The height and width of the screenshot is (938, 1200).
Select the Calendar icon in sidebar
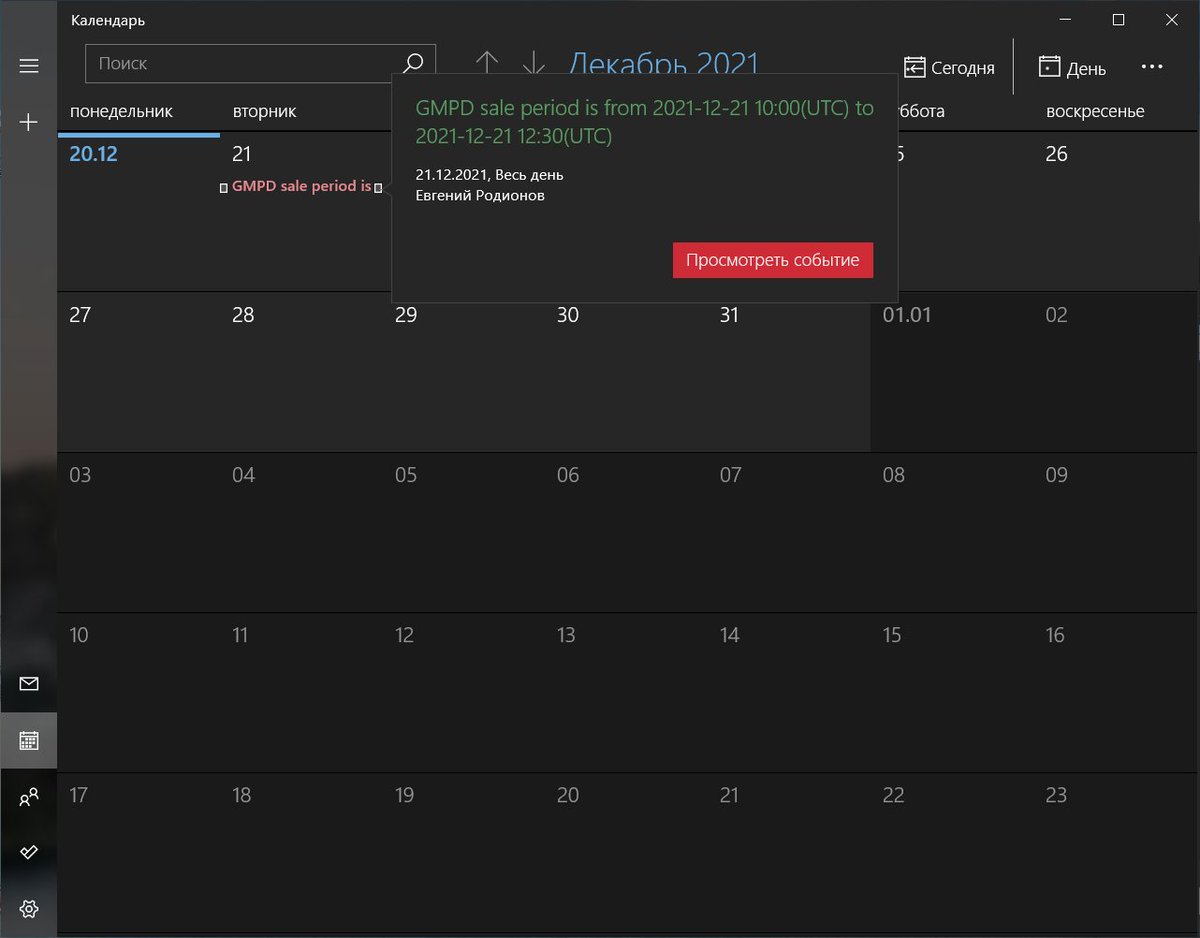(x=29, y=741)
